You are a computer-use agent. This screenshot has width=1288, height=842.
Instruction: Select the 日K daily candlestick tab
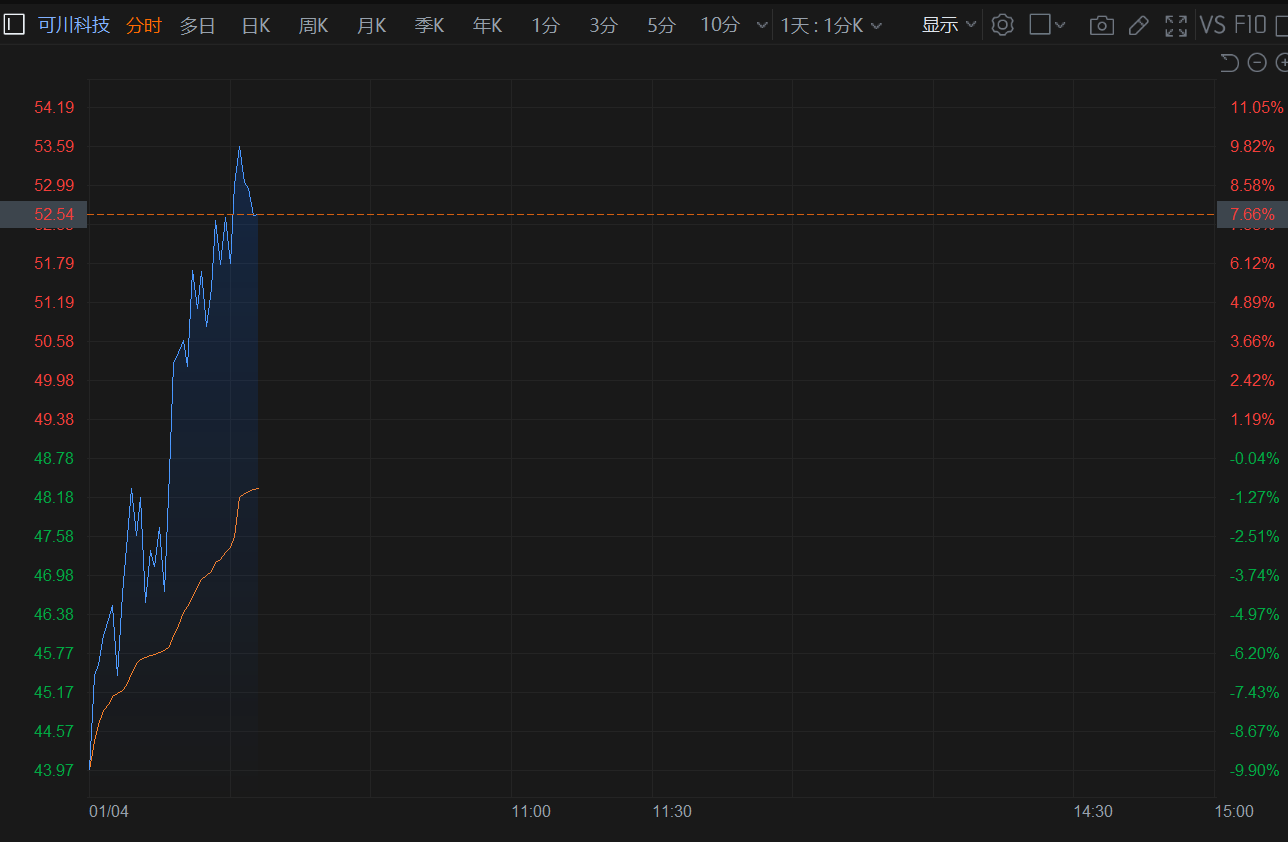click(x=256, y=26)
